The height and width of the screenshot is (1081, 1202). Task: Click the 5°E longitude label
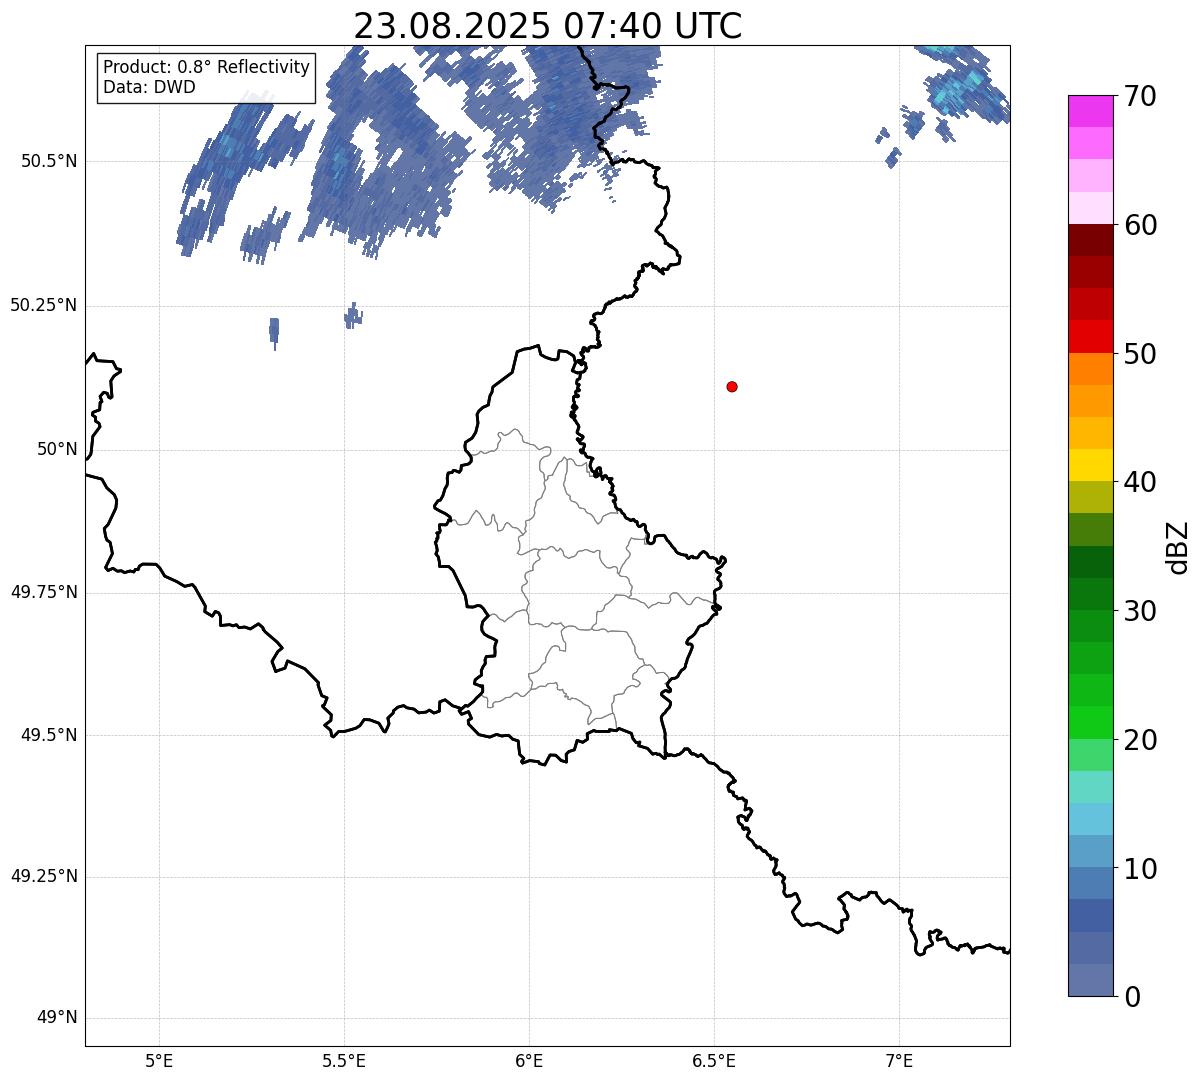159,1060
